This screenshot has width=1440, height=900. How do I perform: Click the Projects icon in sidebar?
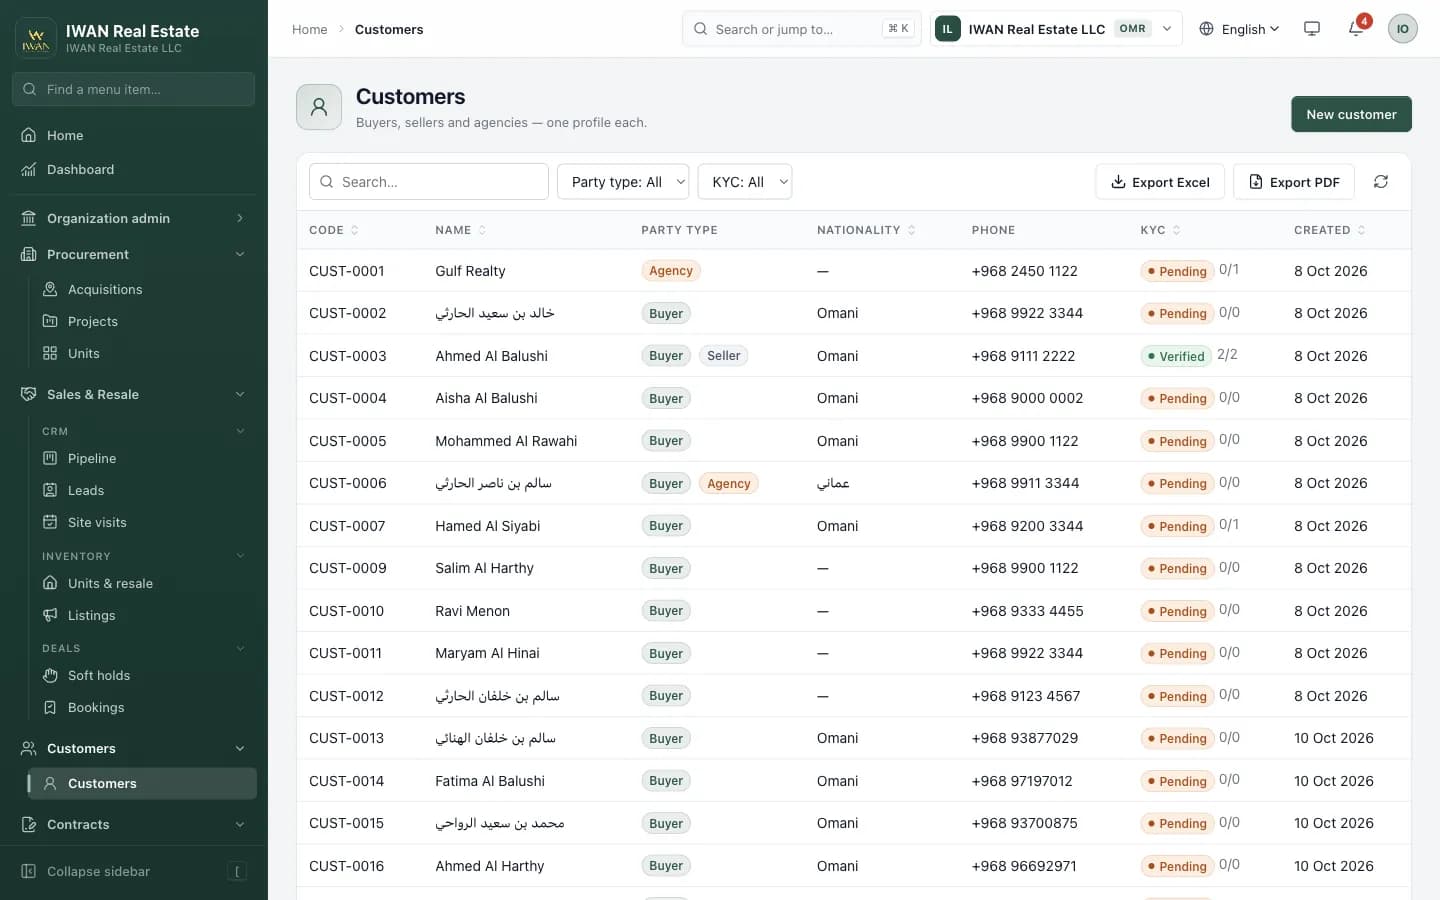(x=50, y=321)
